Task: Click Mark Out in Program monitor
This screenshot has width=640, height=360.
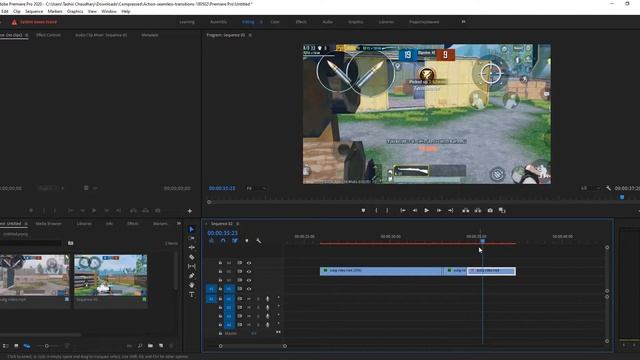Action: (387, 211)
